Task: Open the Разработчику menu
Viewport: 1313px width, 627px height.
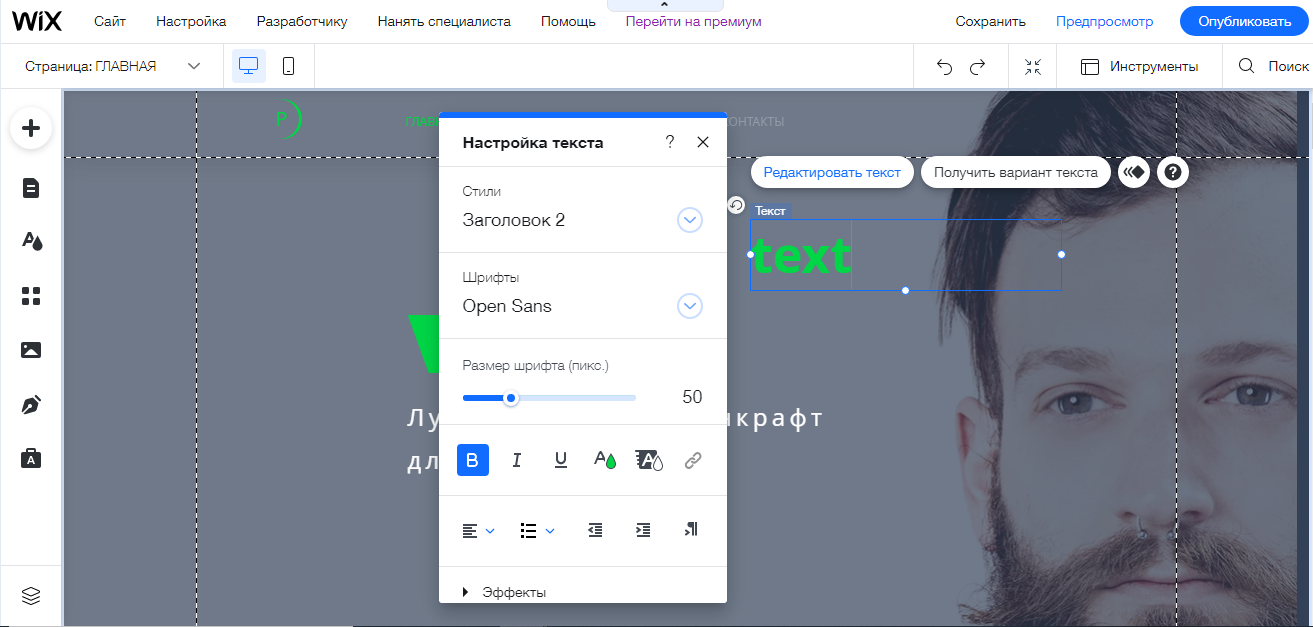Action: pyautogui.click(x=302, y=21)
